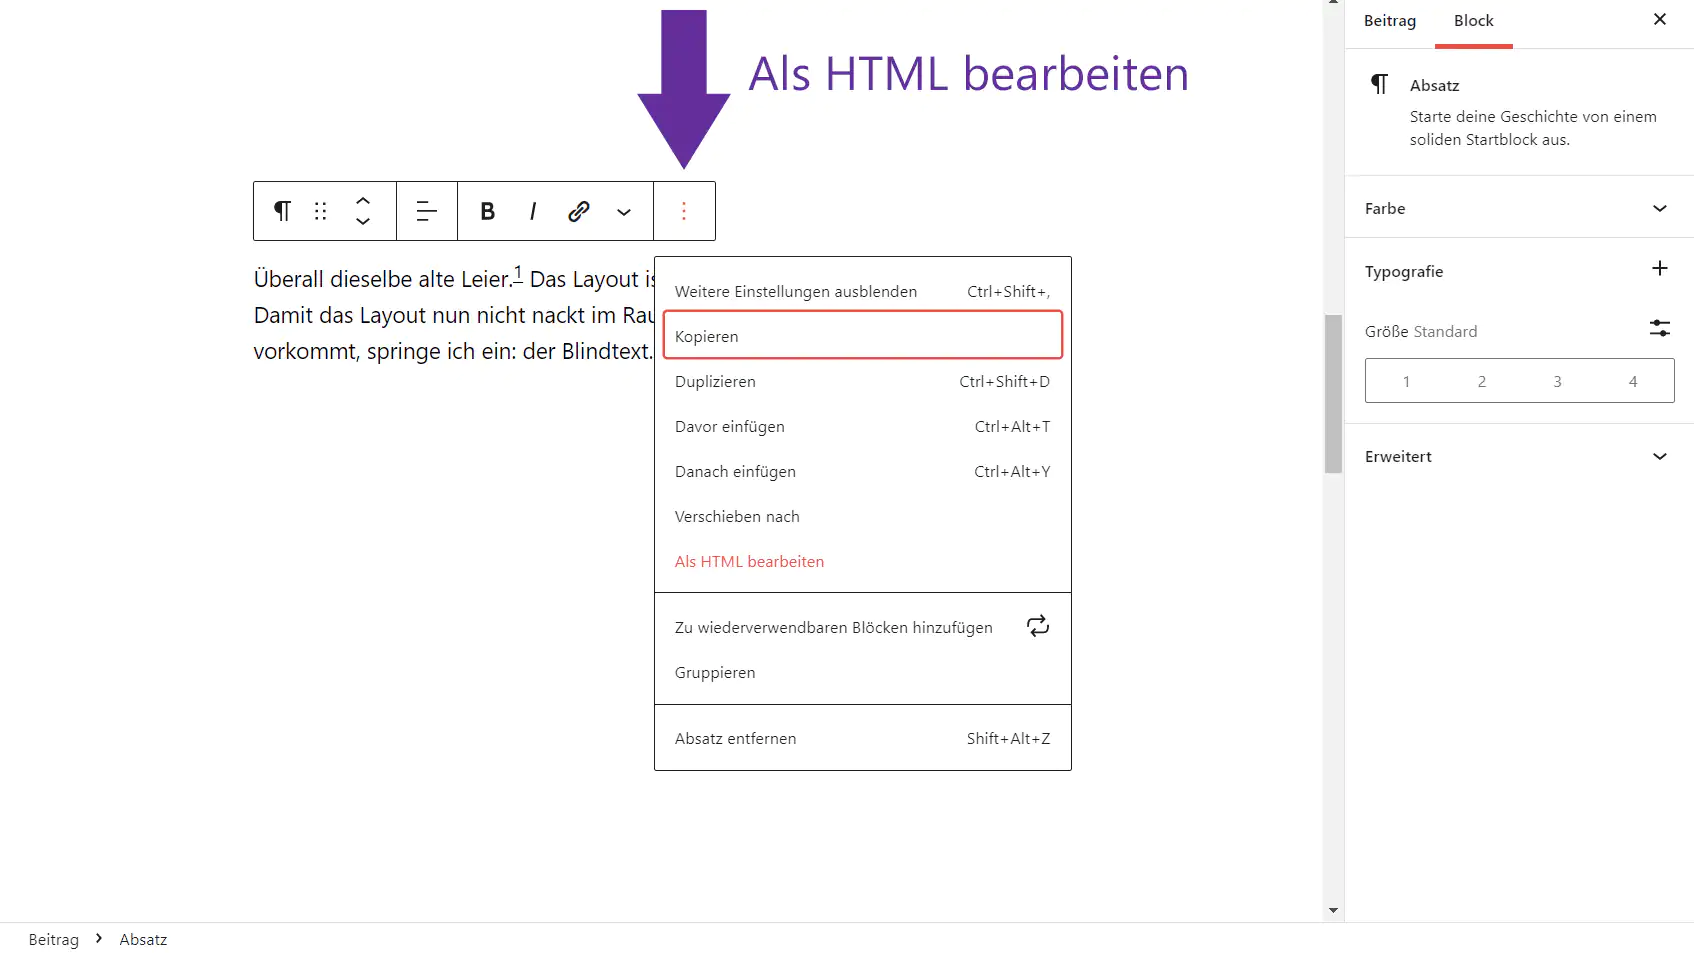Click the editor vertical scrollbar thumb
Image resolution: width=1694 pixels, height=953 pixels.
pyautogui.click(x=1333, y=394)
